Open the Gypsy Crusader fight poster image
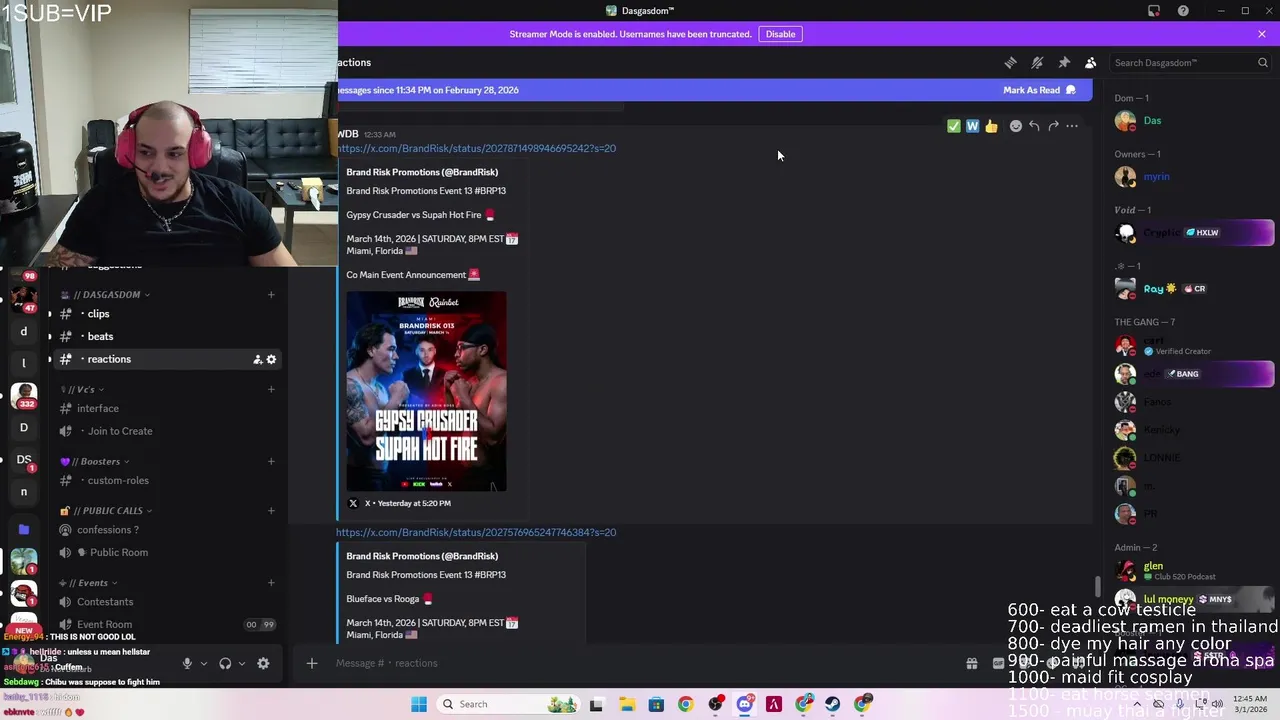Screen dimensions: 1280x720 point(427,391)
